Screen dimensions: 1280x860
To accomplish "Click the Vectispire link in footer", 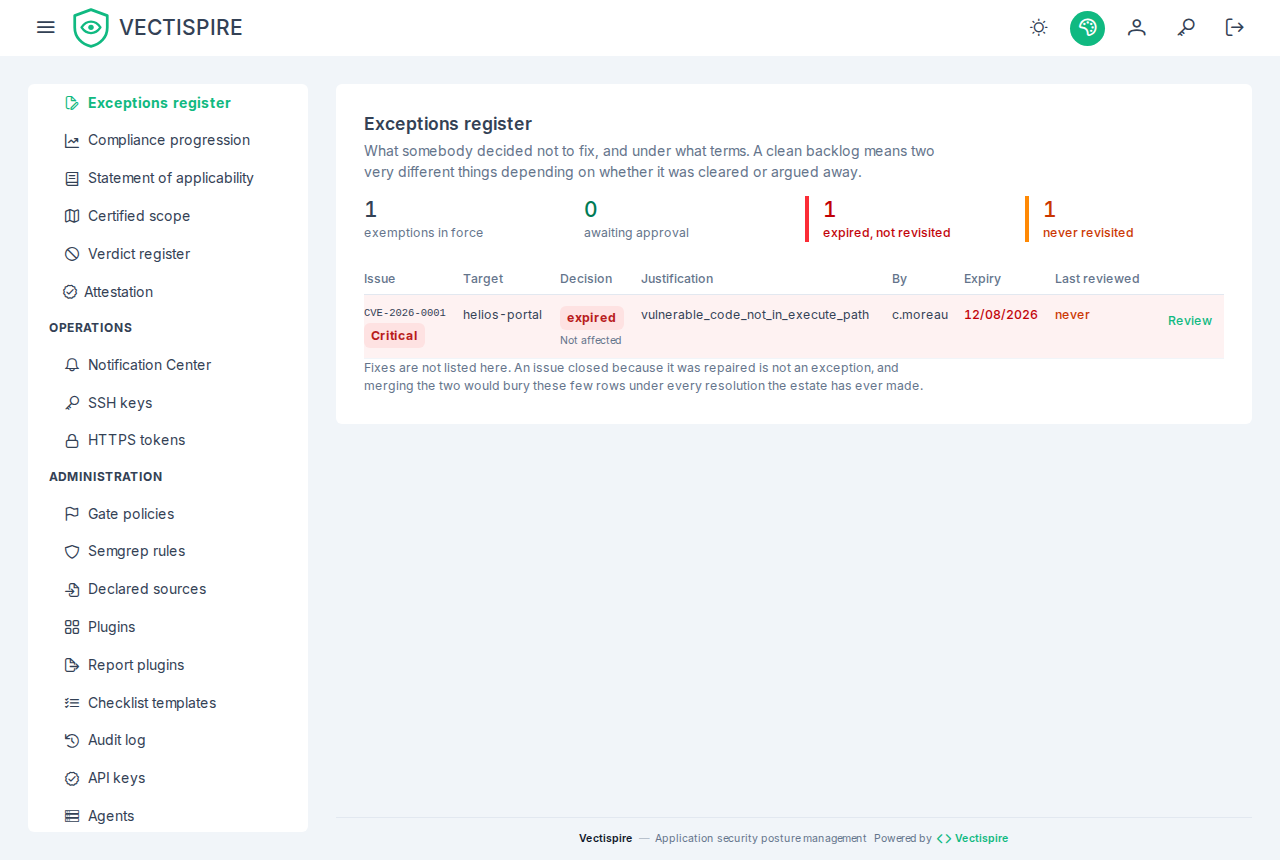I will tap(972, 838).
